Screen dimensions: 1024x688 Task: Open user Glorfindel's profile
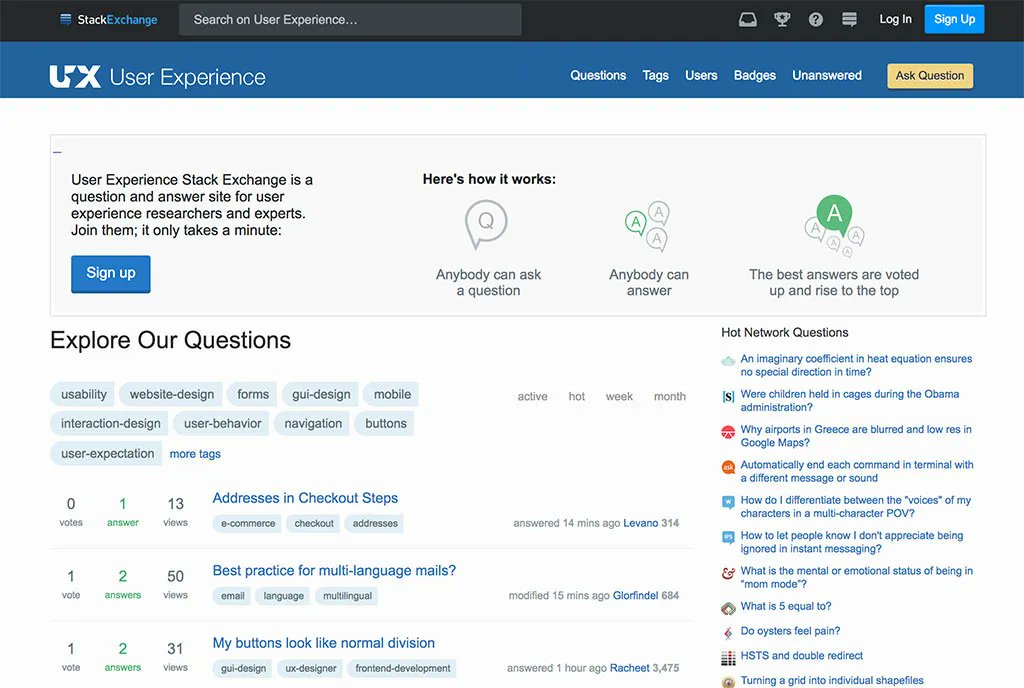(635, 595)
